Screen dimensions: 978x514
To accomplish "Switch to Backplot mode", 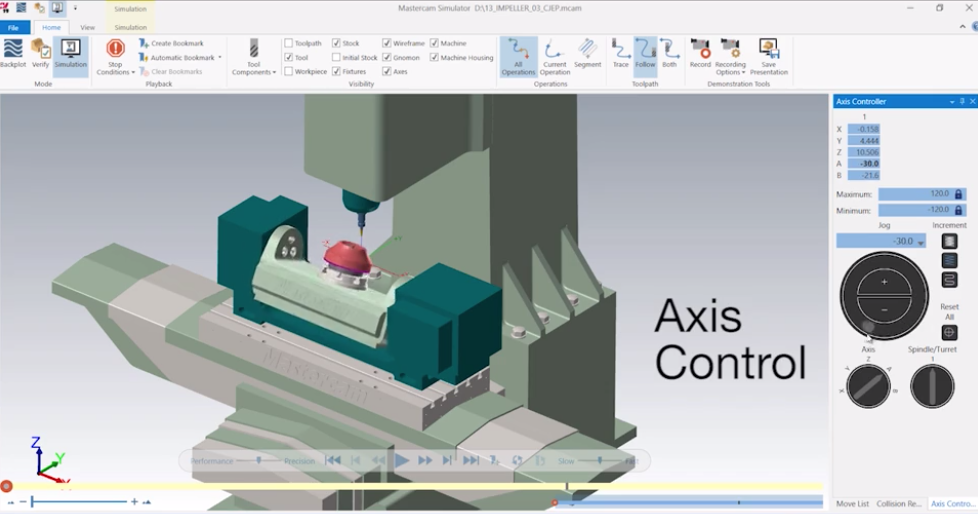I will [12, 53].
